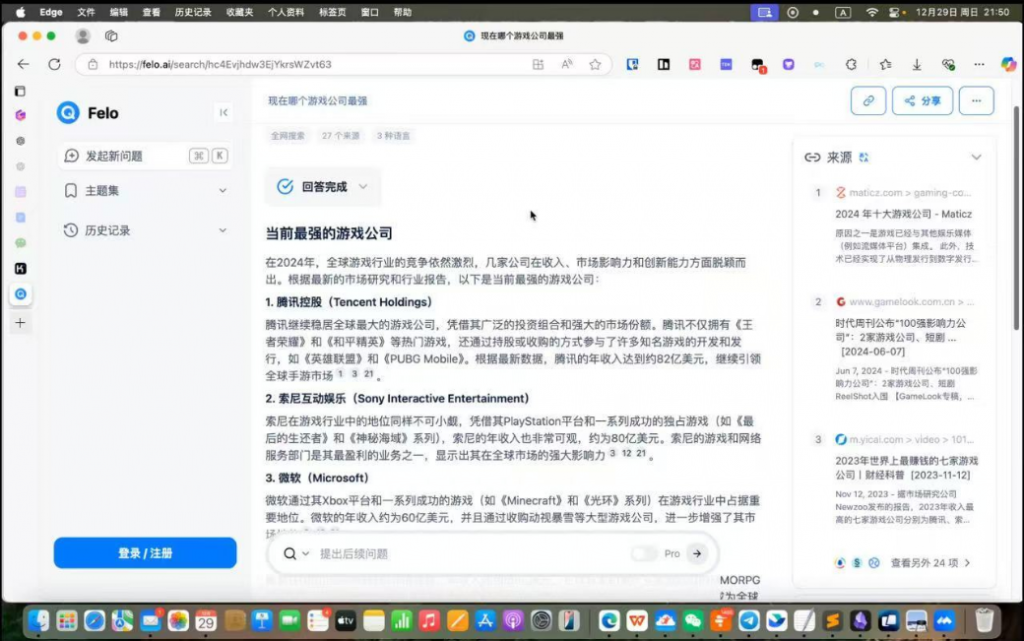The image size is (1024, 641).
Task: Start a new question with 发起新问题
Action: coord(145,155)
